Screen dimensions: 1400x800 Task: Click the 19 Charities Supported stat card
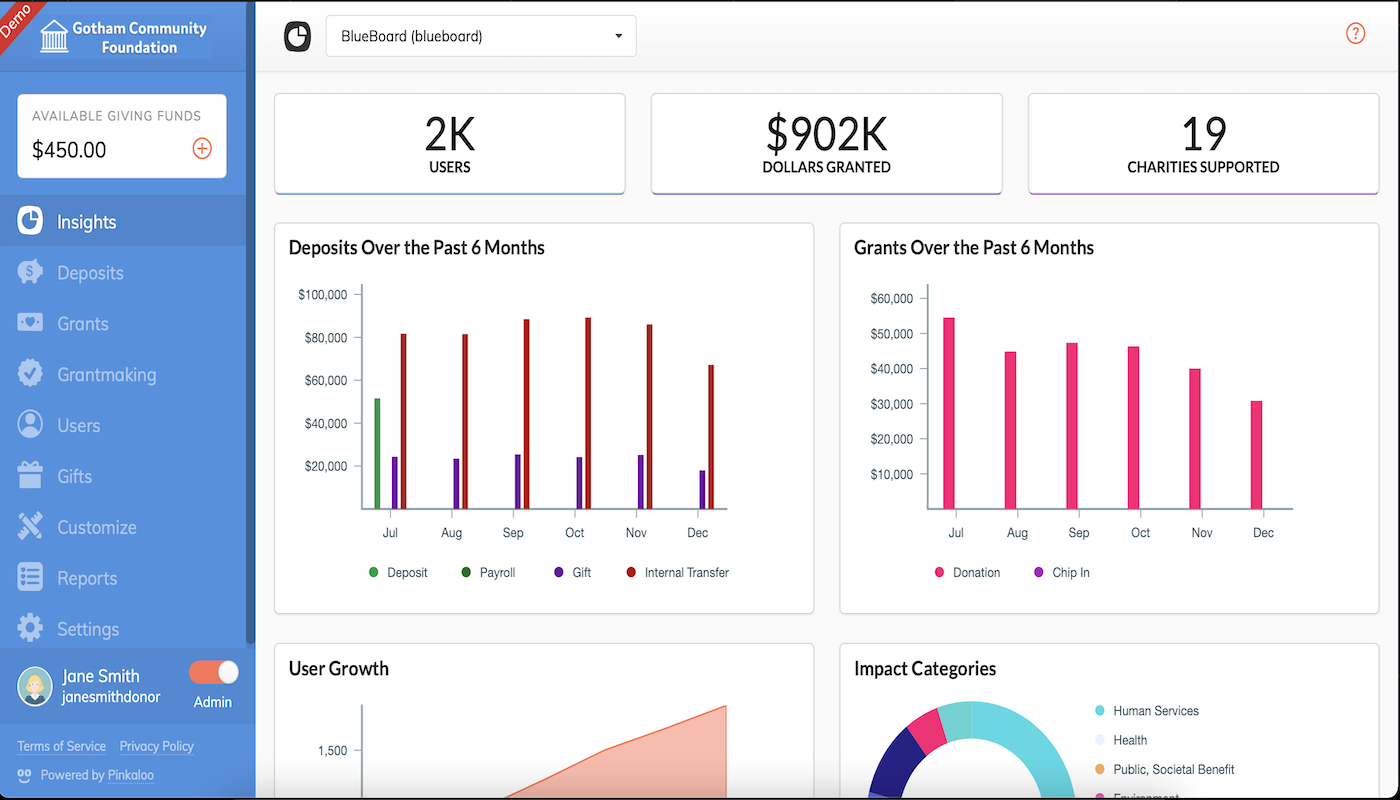[x=1203, y=144]
